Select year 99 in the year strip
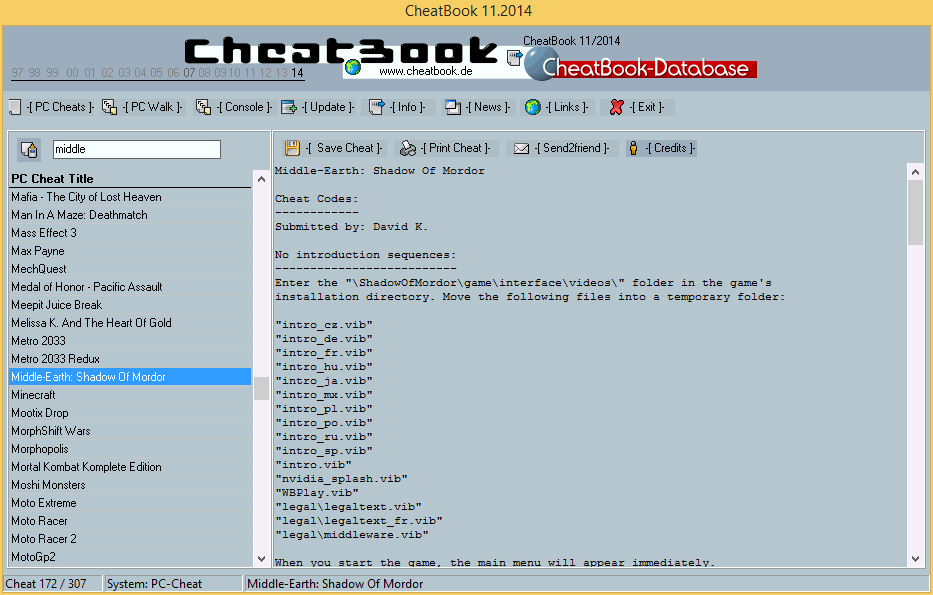This screenshot has height=595, width=933. pyautogui.click(x=52, y=73)
